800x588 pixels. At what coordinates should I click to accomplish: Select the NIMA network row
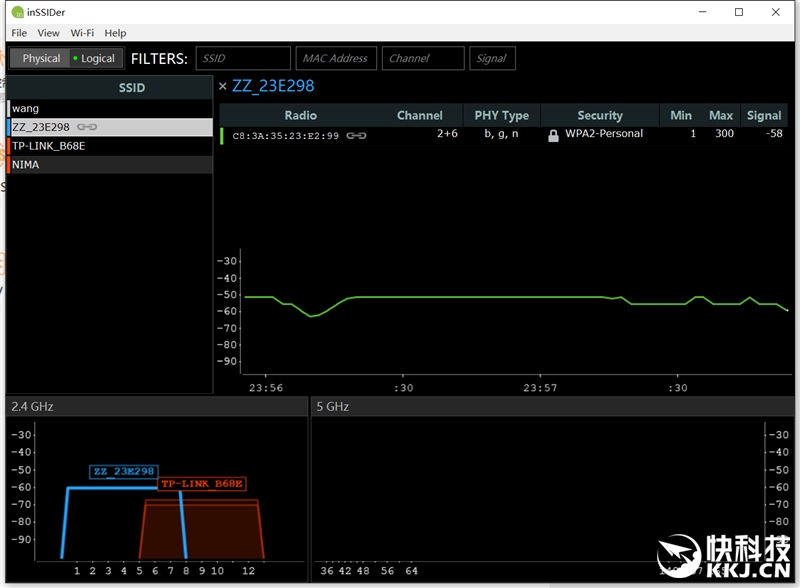110,164
